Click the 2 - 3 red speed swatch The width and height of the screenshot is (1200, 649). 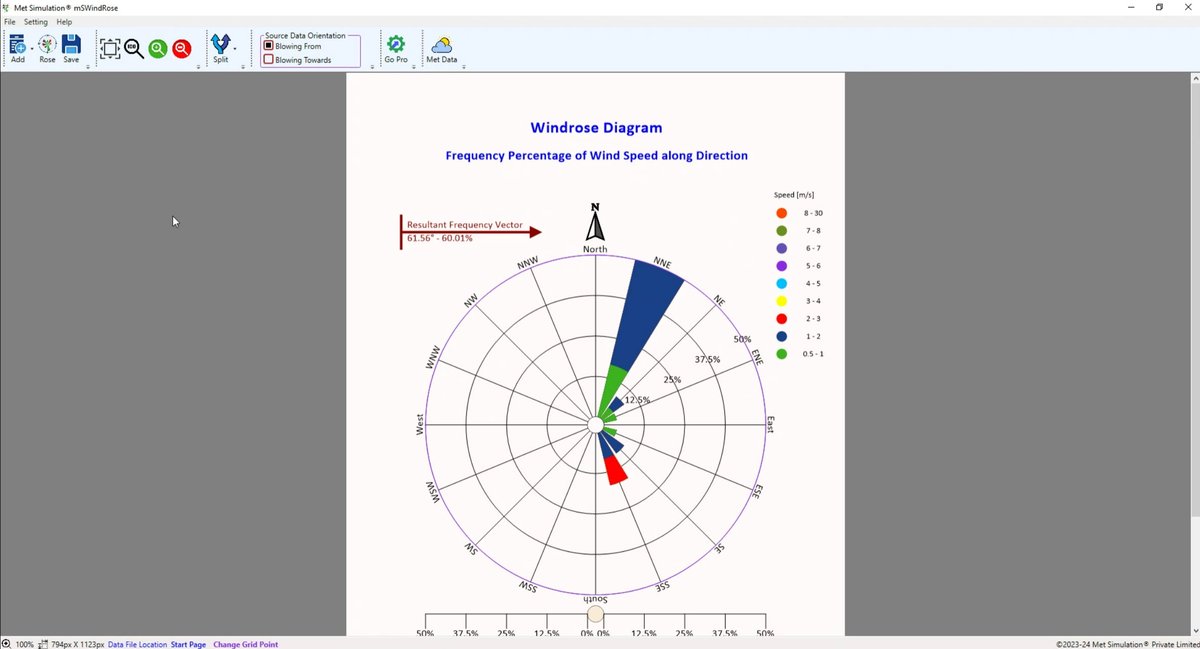click(781, 318)
